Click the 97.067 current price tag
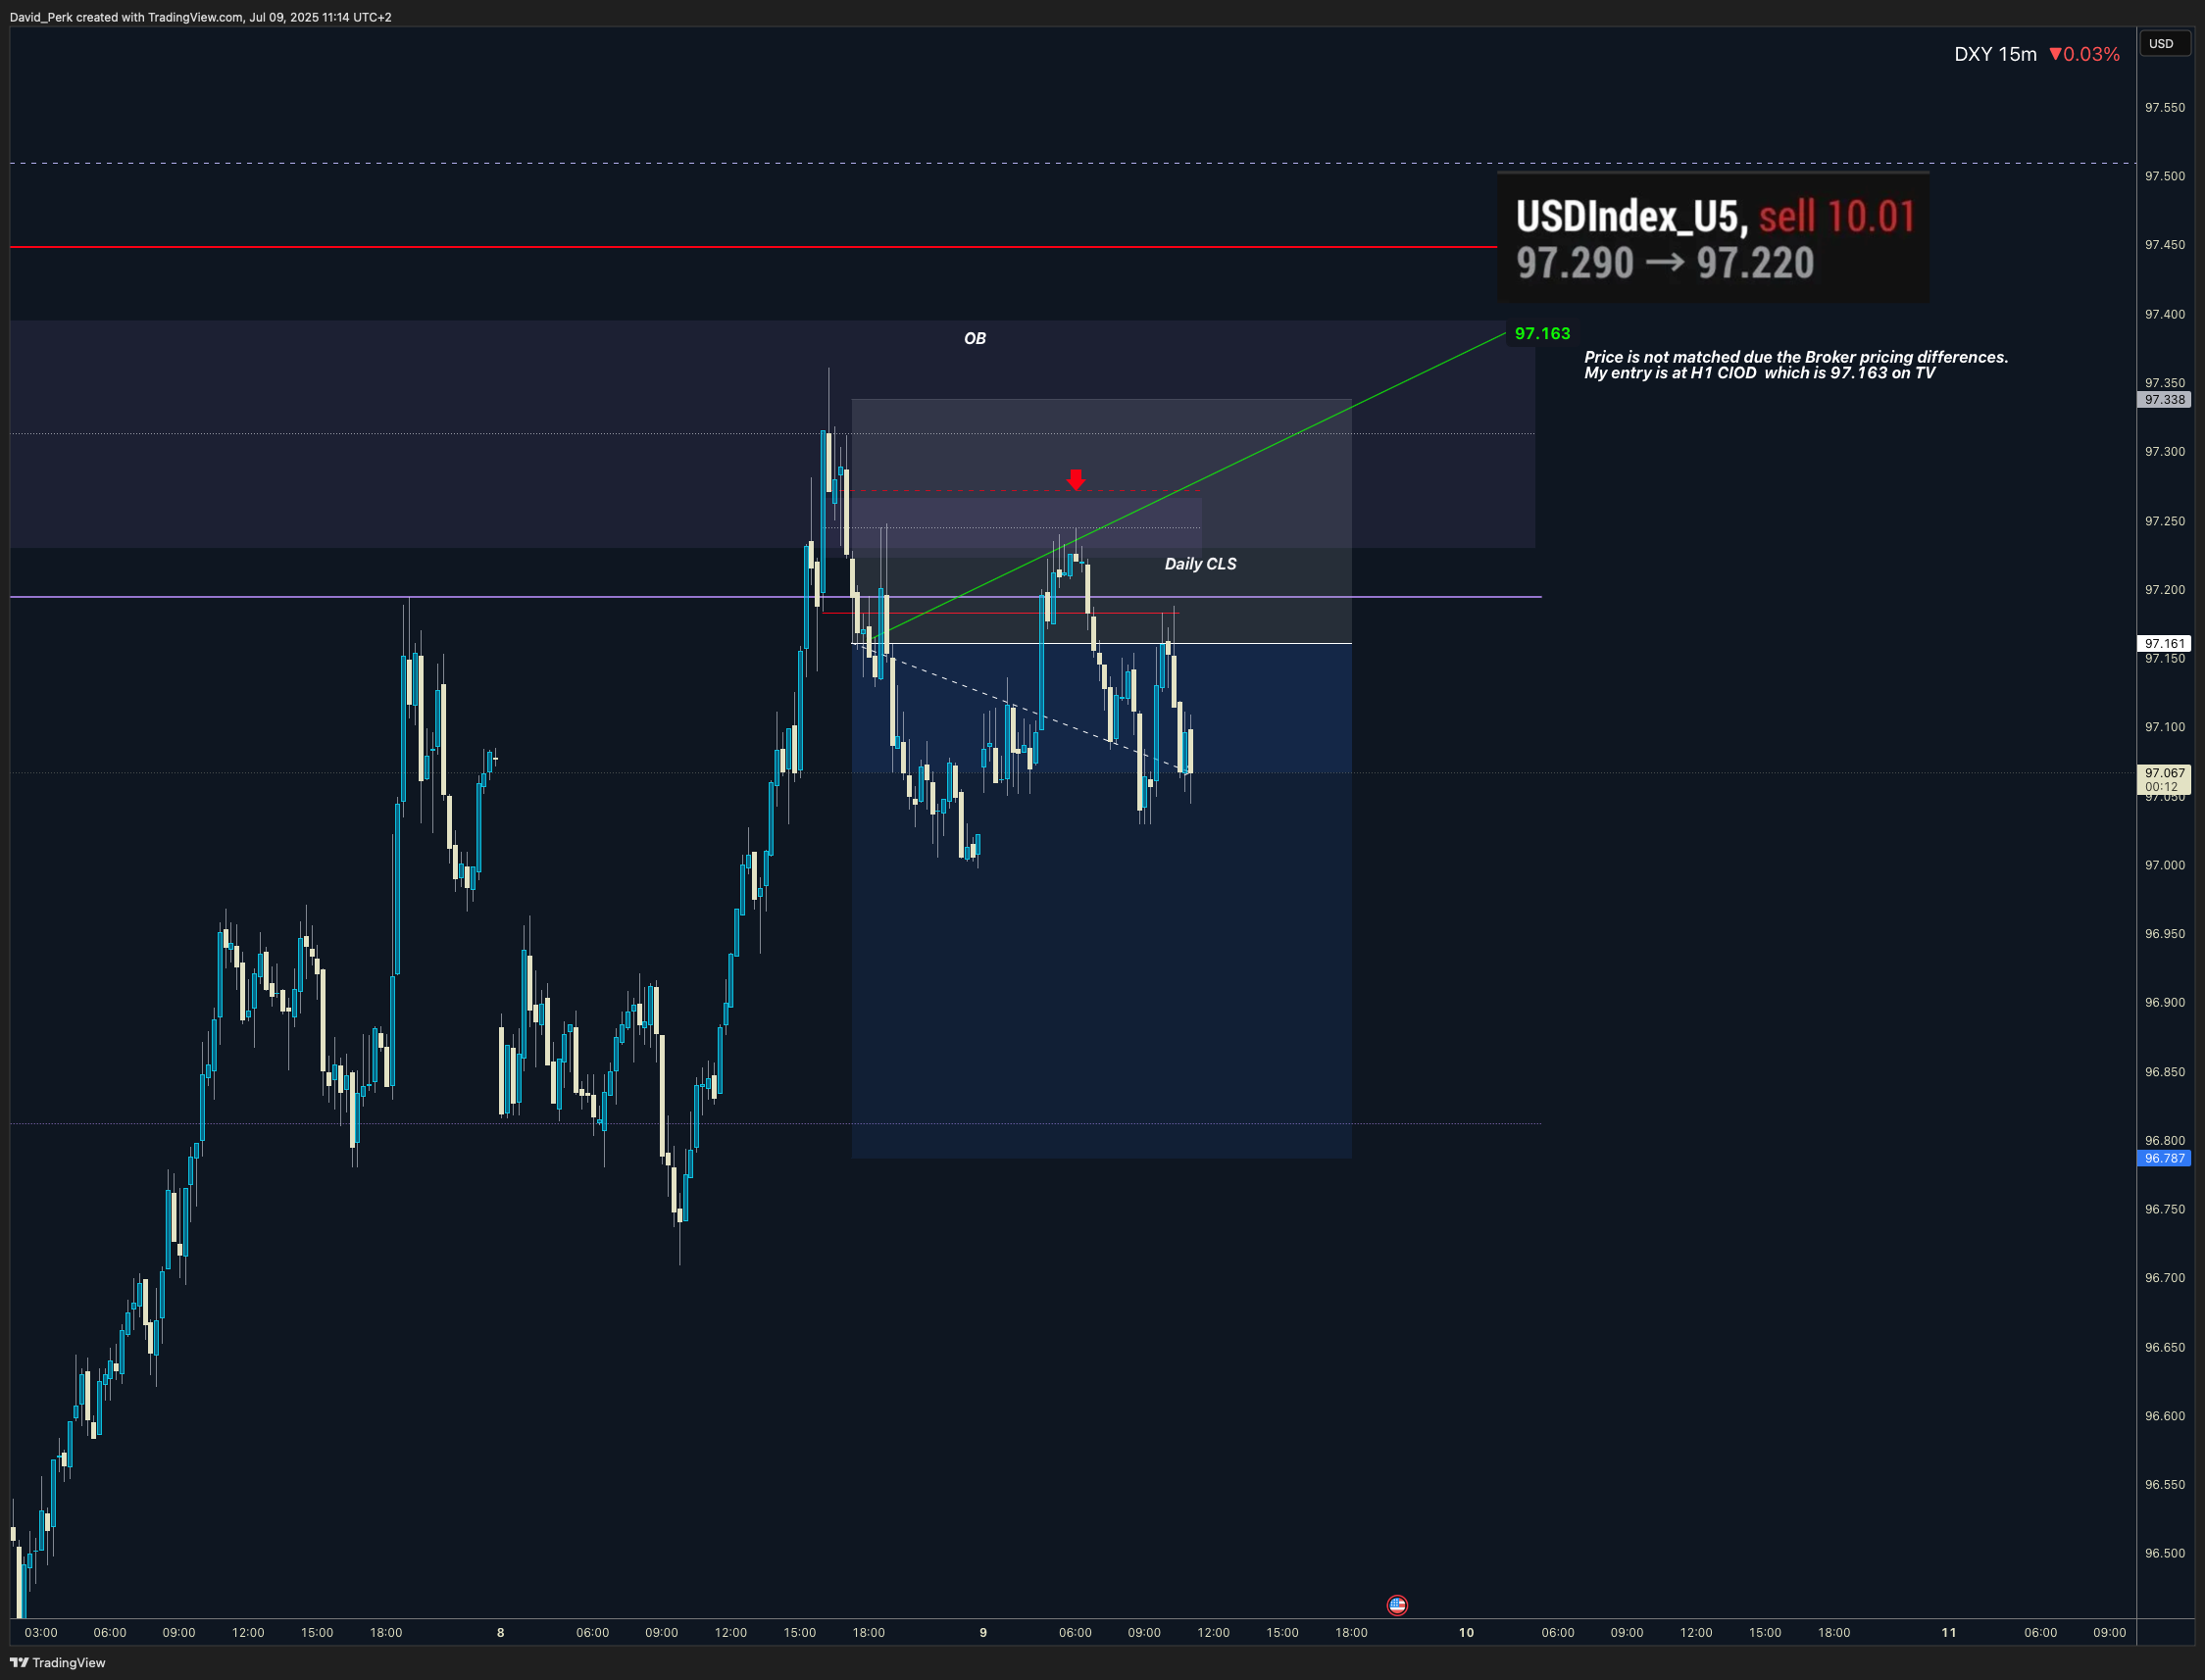 [2164, 779]
